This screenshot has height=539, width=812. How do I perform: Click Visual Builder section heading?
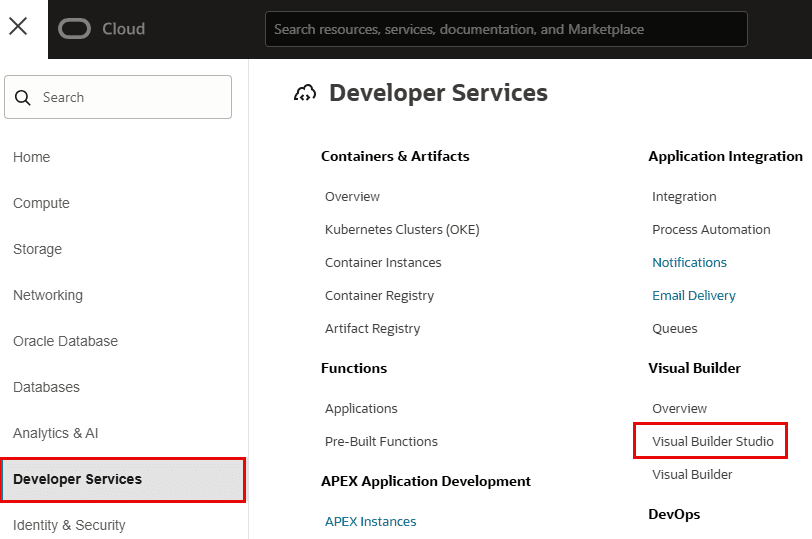coord(694,368)
